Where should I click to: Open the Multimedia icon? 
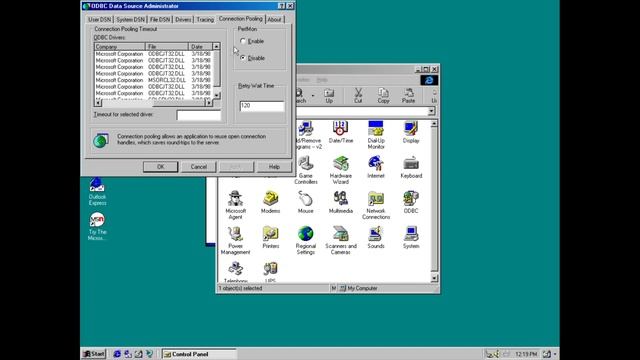coord(340,202)
